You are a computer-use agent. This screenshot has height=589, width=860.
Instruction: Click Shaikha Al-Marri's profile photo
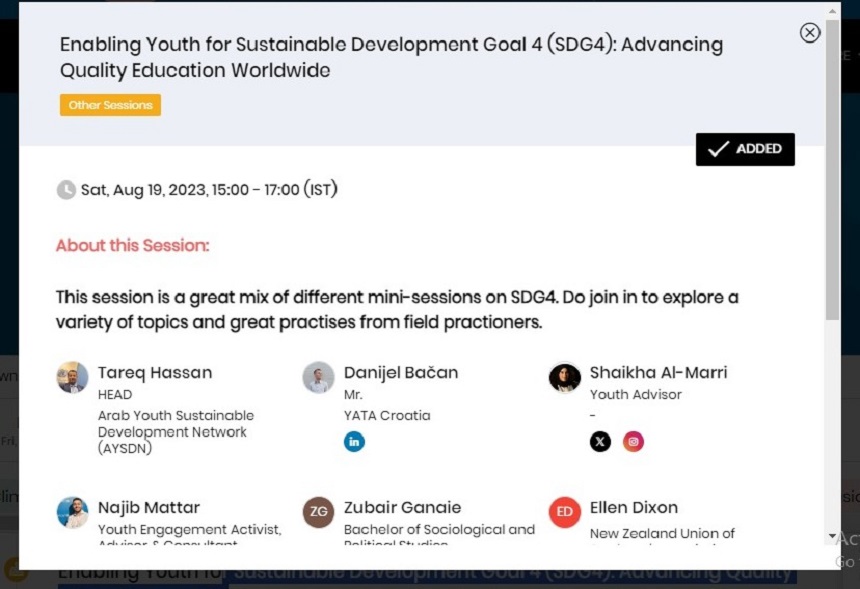click(x=565, y=378)
